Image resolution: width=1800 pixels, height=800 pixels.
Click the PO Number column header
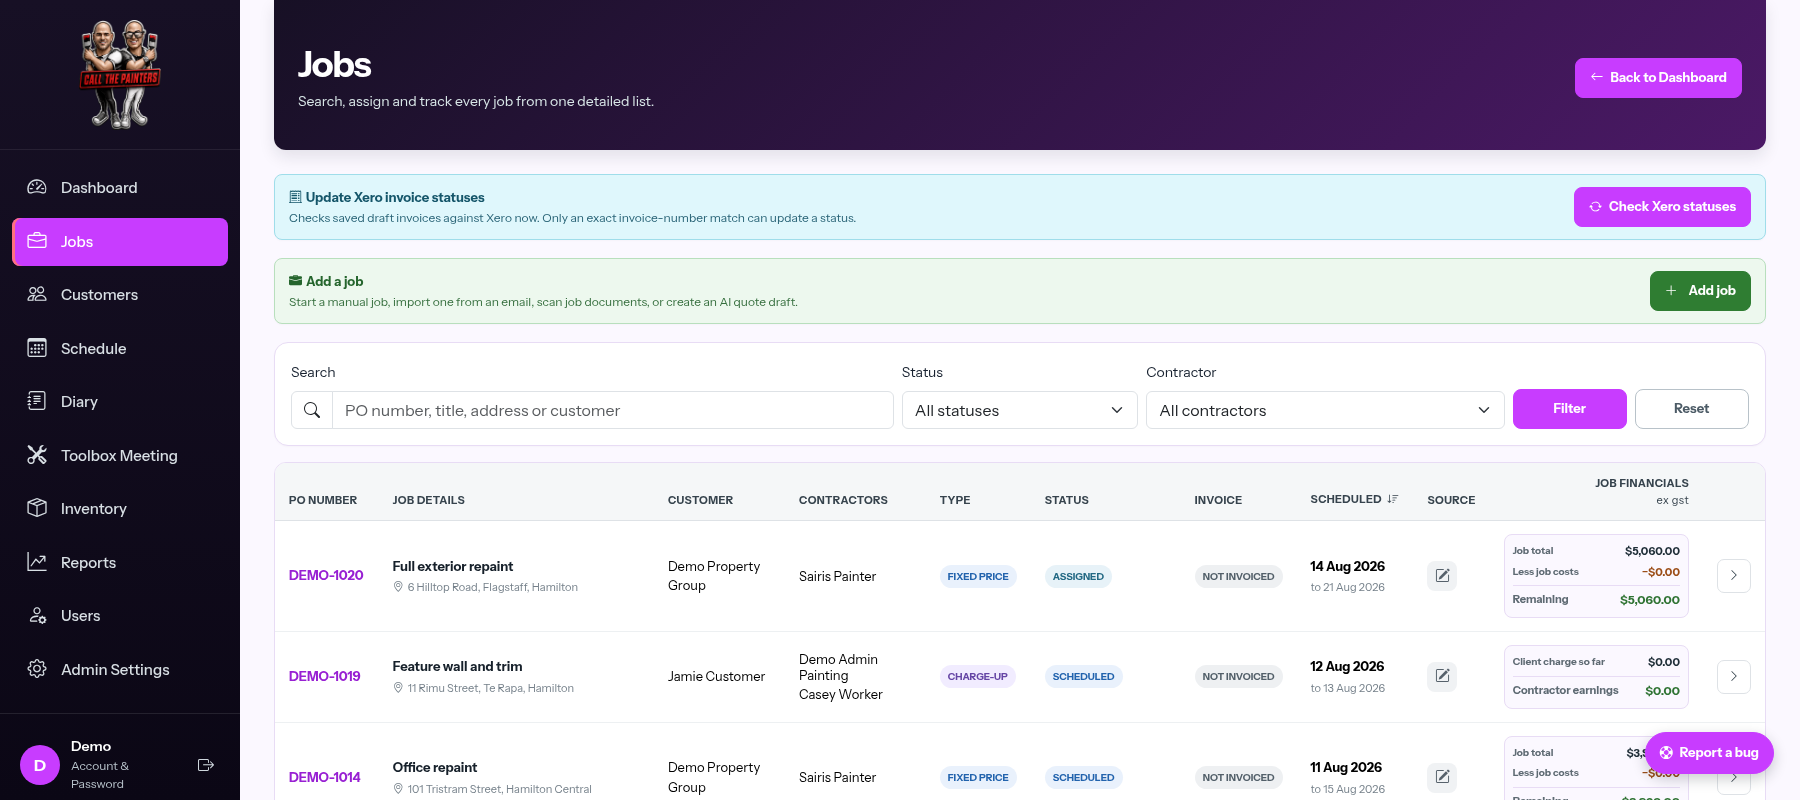pyautogui.click(x=323, y=500)
